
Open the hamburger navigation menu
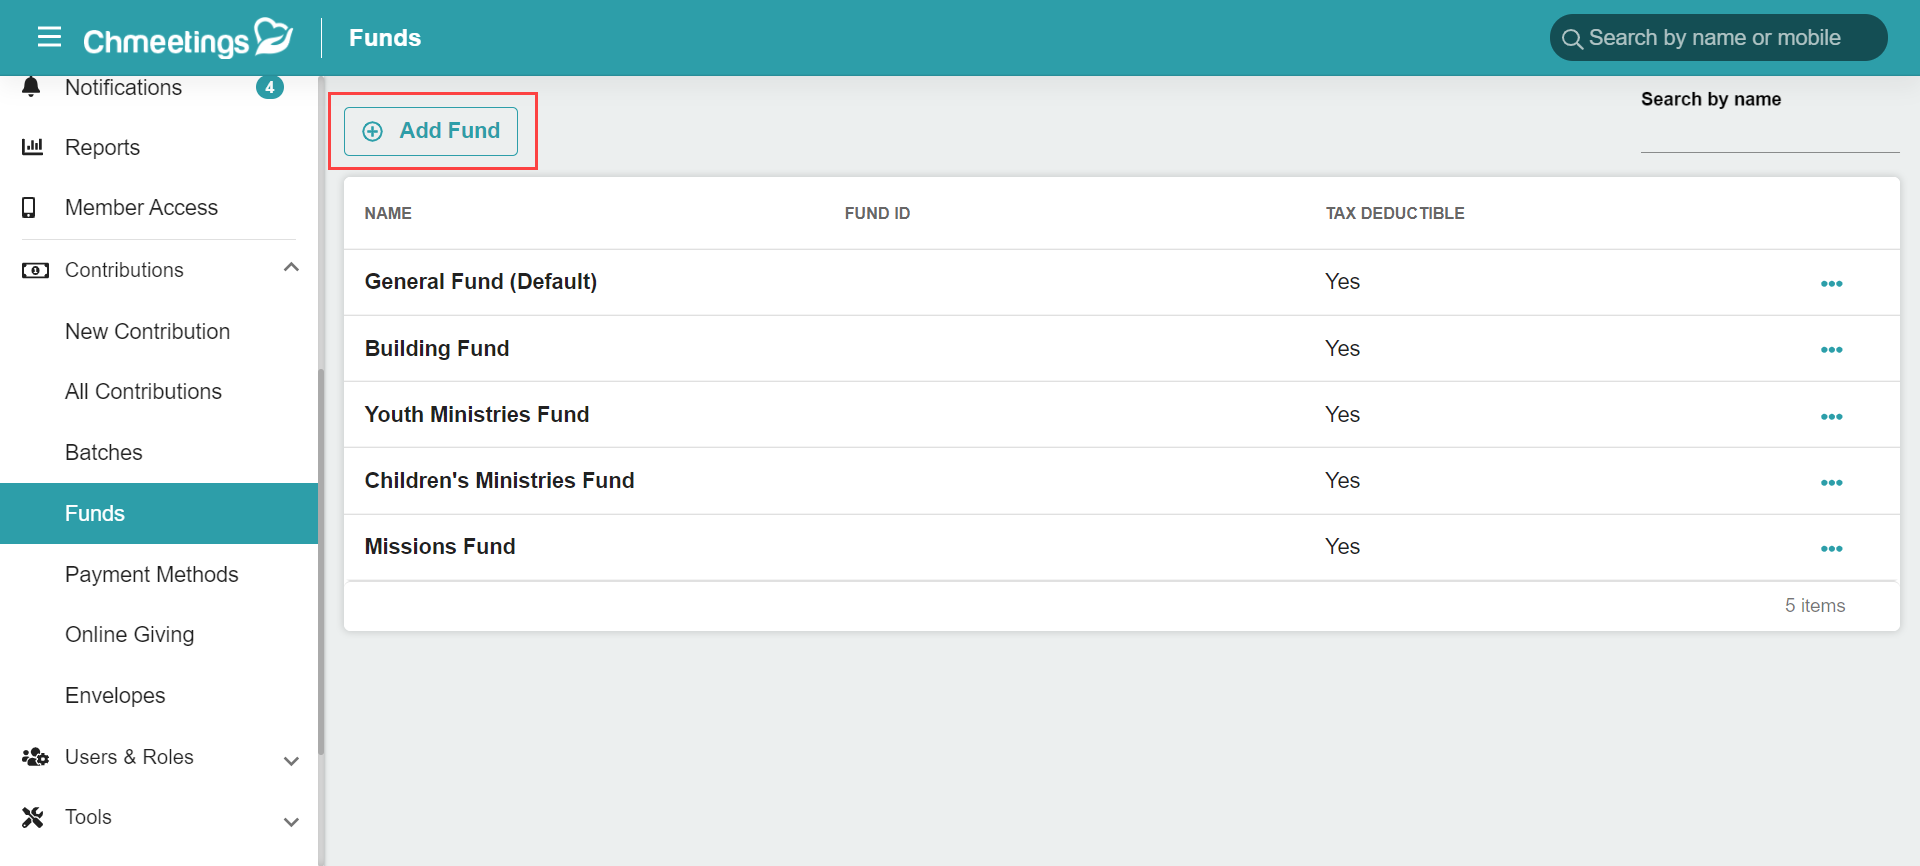[x=49, y=38]
